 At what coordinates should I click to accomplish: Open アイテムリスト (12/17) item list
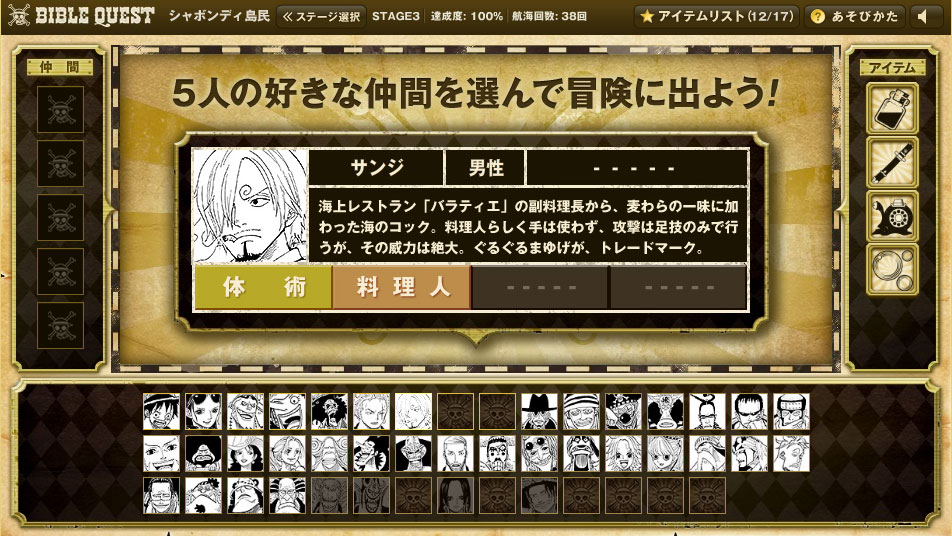pyautogui.click(x=716, y=16)
